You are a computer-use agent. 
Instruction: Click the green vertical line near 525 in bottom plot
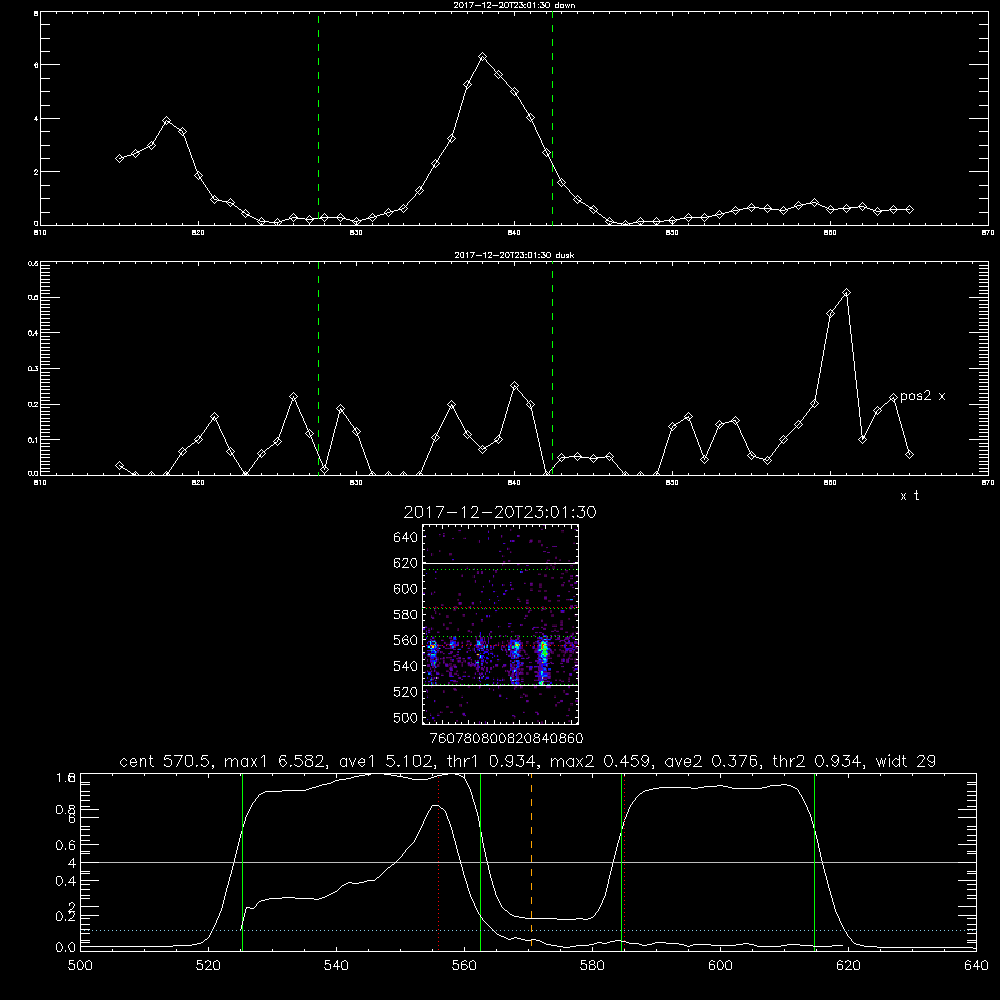tap(242, 862)
